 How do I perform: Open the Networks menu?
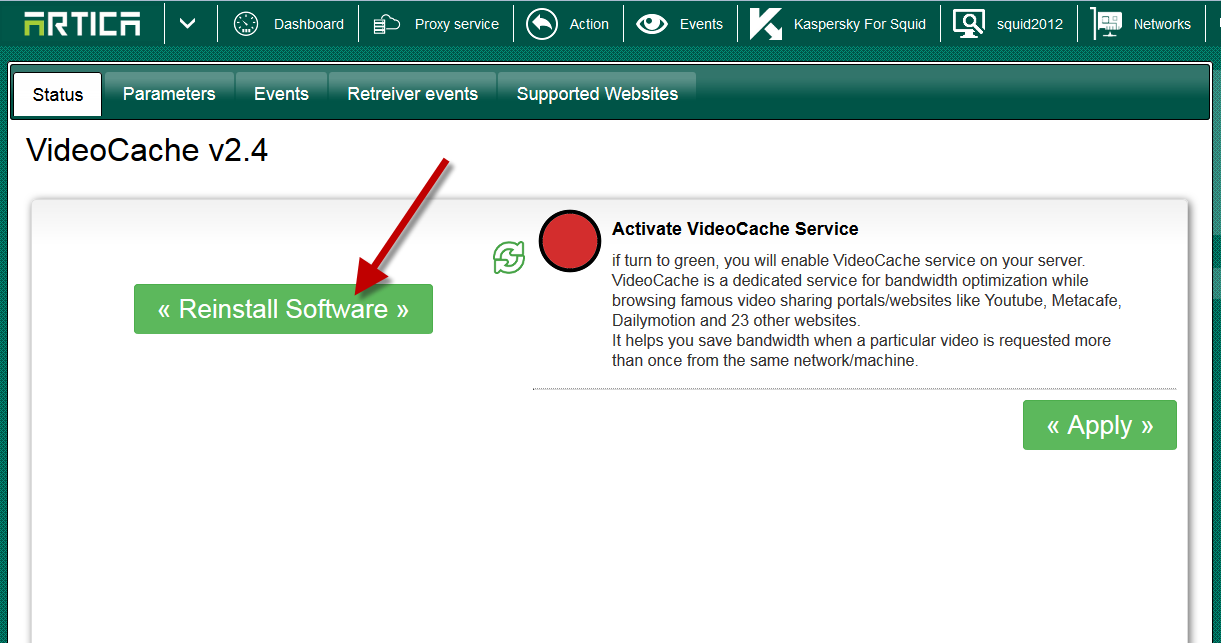(x=1162, y=24)
